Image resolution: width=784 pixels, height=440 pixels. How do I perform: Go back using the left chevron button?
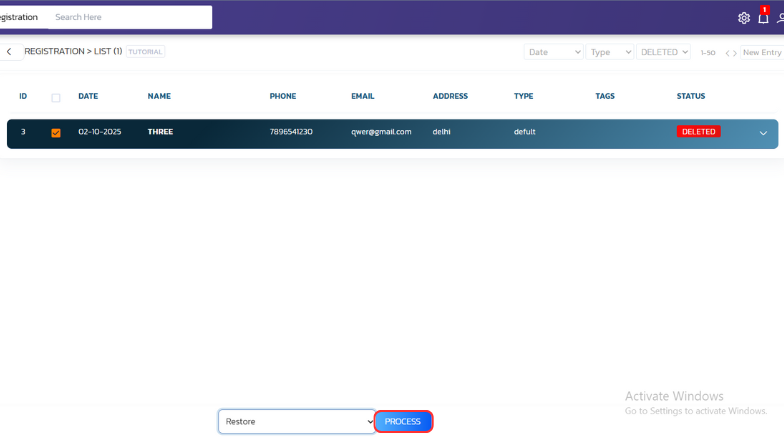[9, 52]
